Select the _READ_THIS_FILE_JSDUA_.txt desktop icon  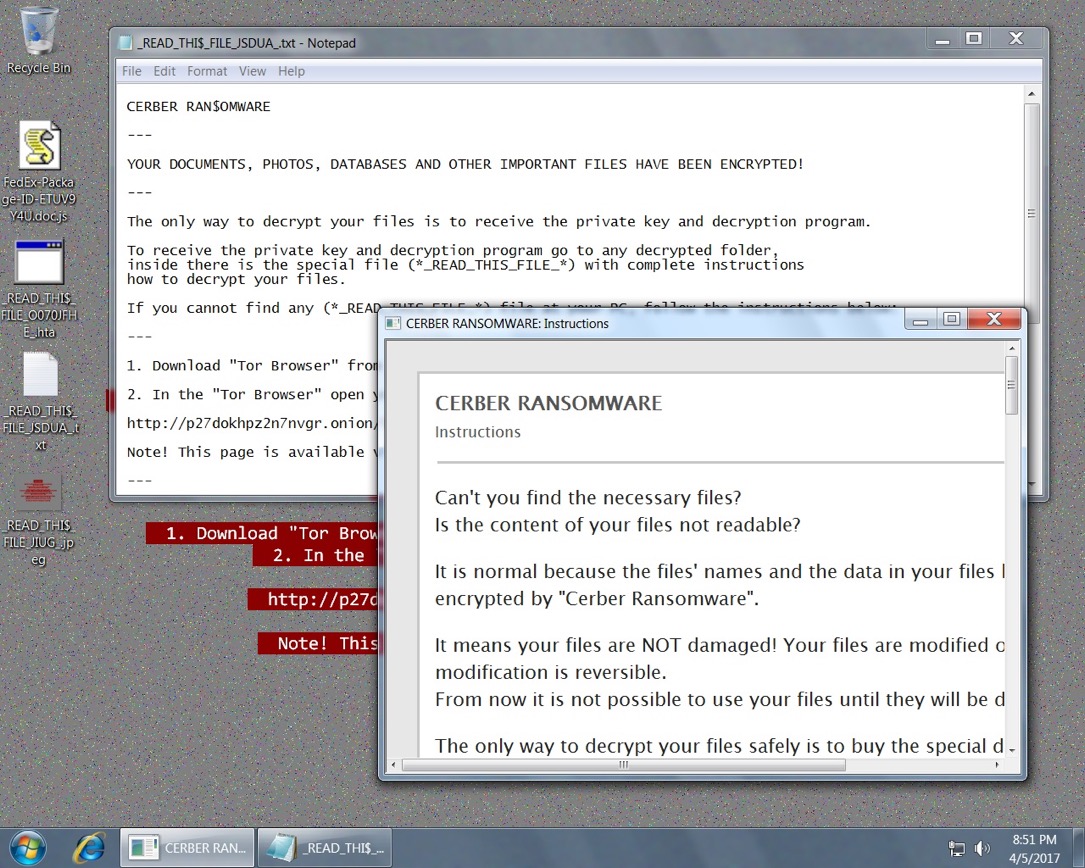tap(40, 401)
